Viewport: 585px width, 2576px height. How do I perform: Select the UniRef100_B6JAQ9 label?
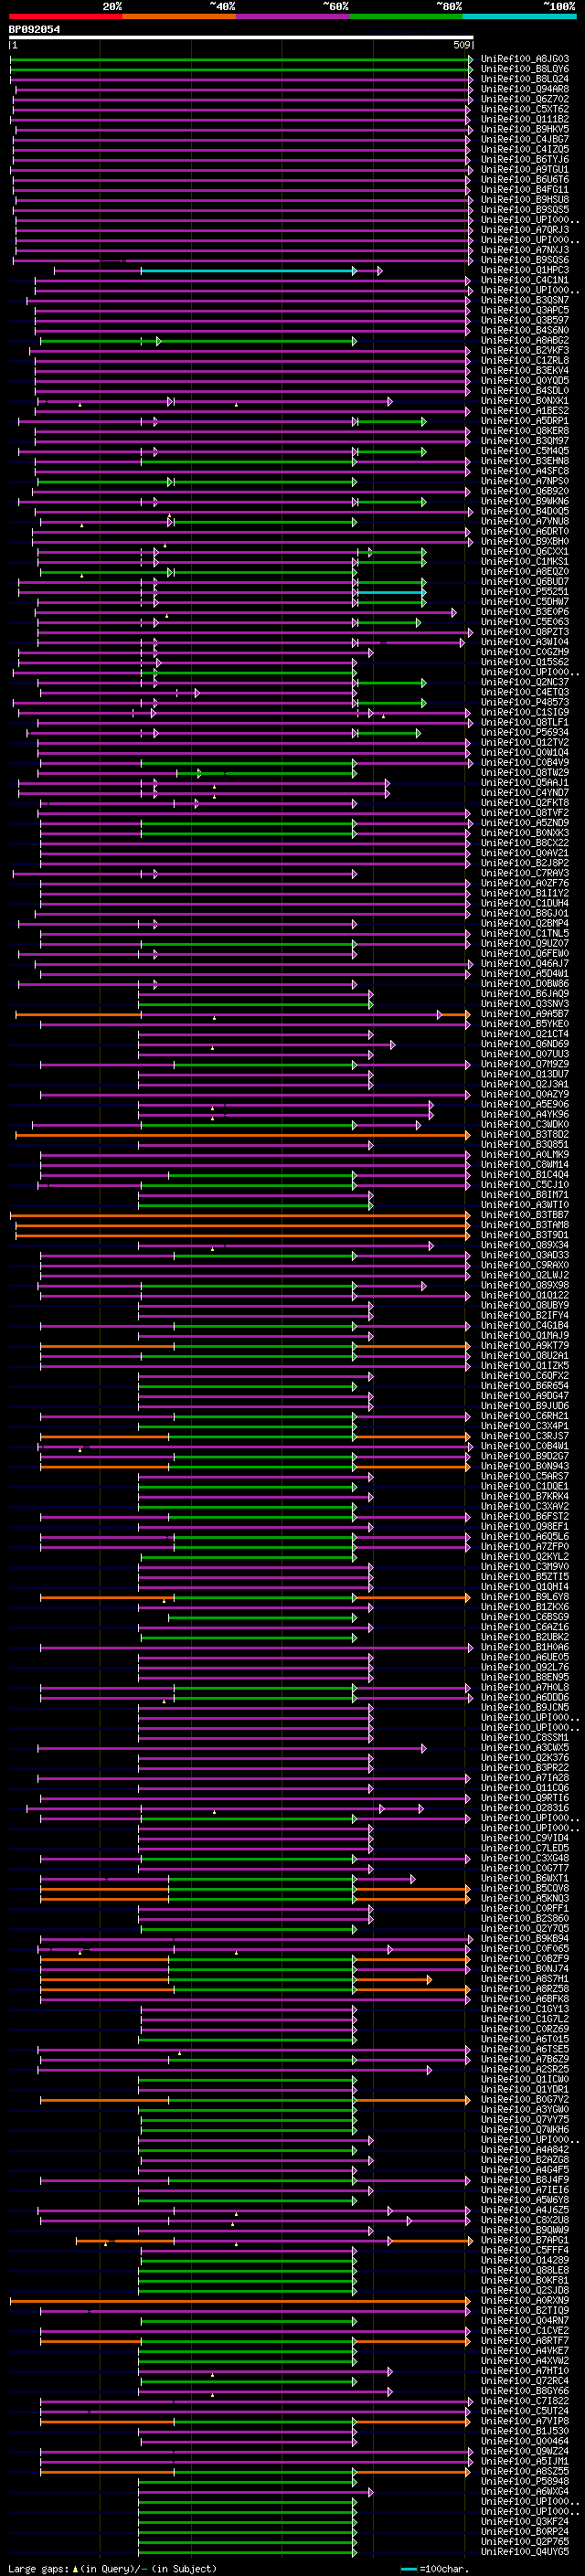click(x=524, y=994)
